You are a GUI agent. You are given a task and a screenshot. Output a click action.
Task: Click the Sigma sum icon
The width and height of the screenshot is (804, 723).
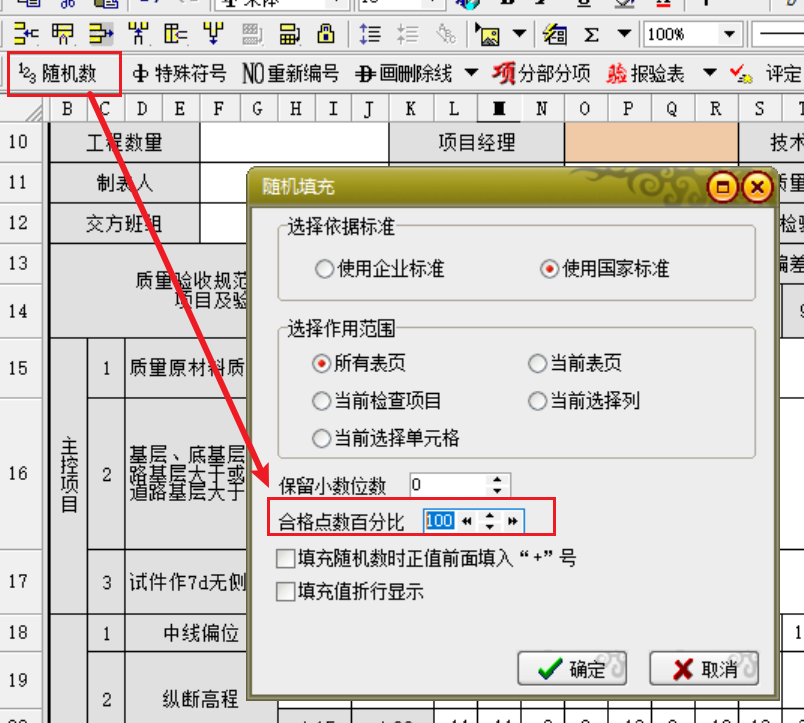coord(592,35)
